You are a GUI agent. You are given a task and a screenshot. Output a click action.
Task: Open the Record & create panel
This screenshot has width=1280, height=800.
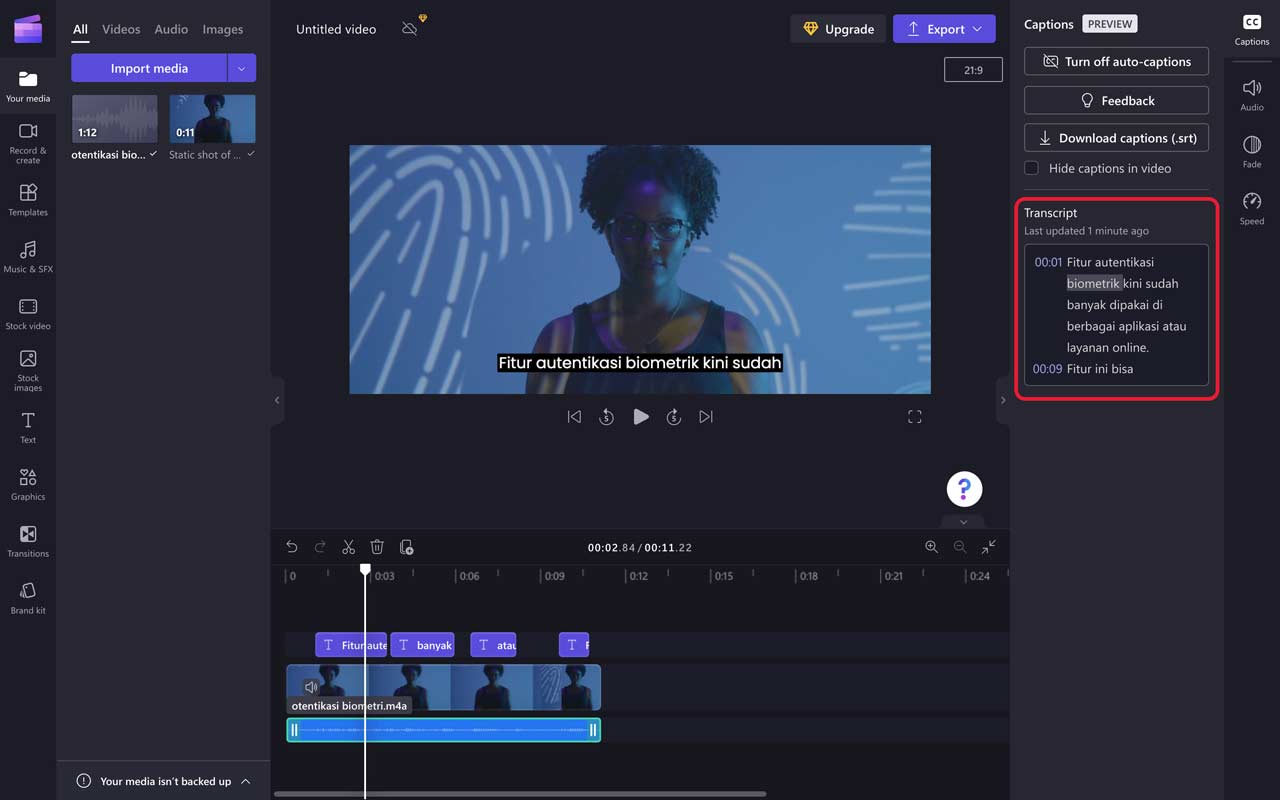[x=28, y=142]
